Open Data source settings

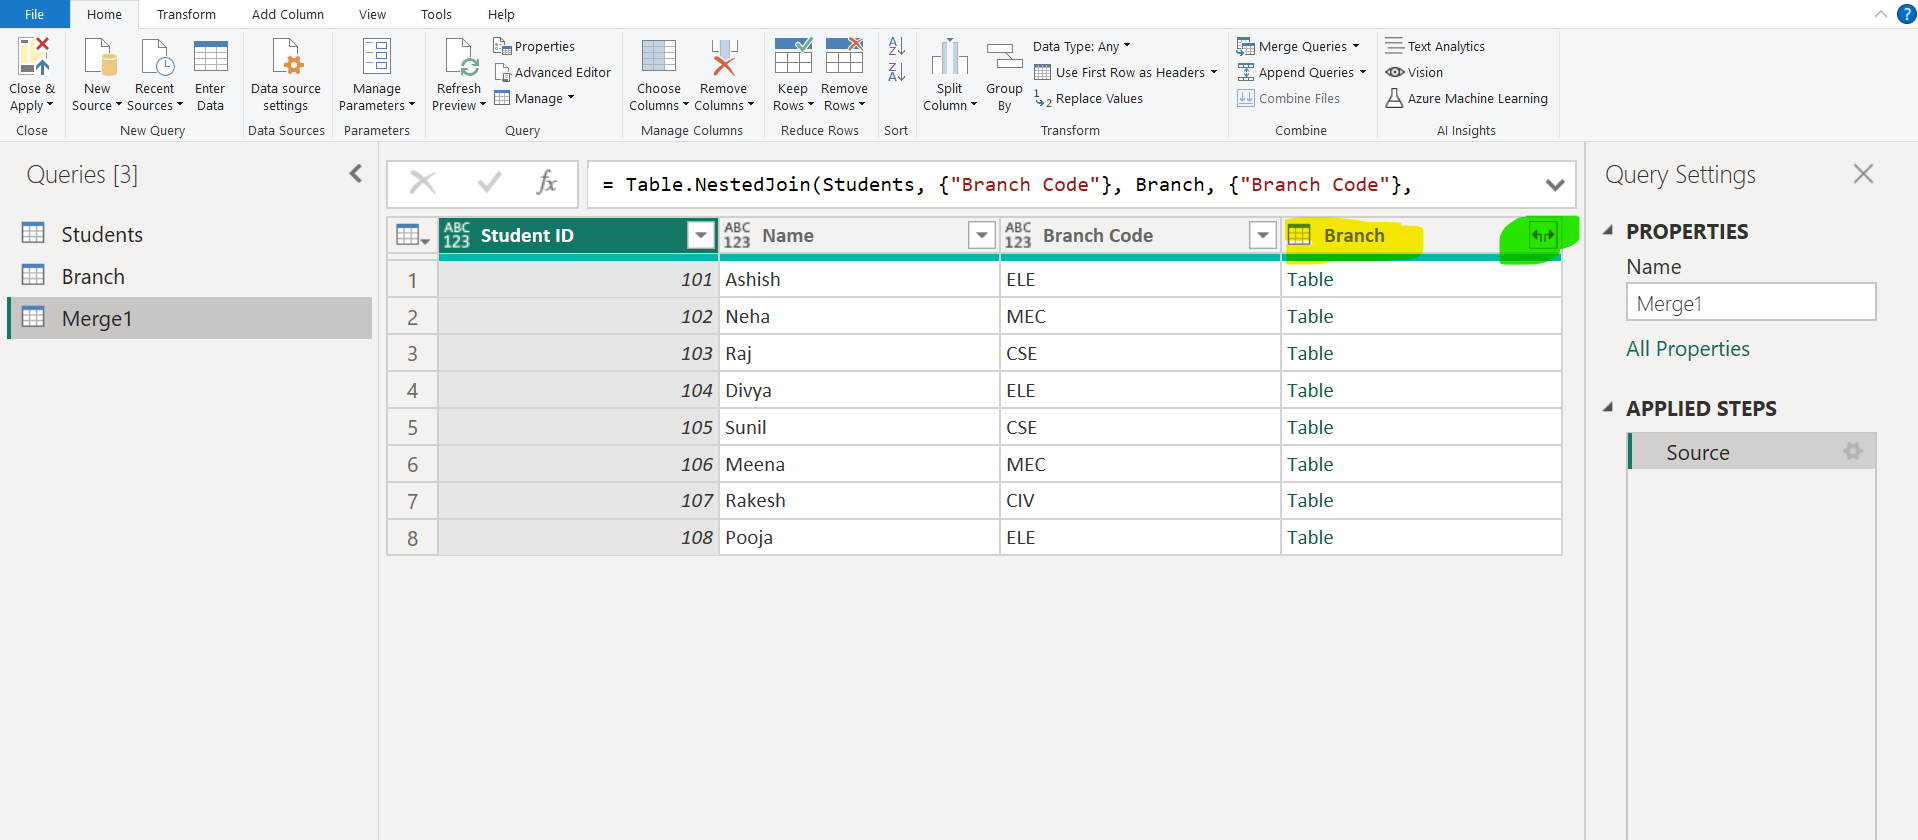(286, 58)
